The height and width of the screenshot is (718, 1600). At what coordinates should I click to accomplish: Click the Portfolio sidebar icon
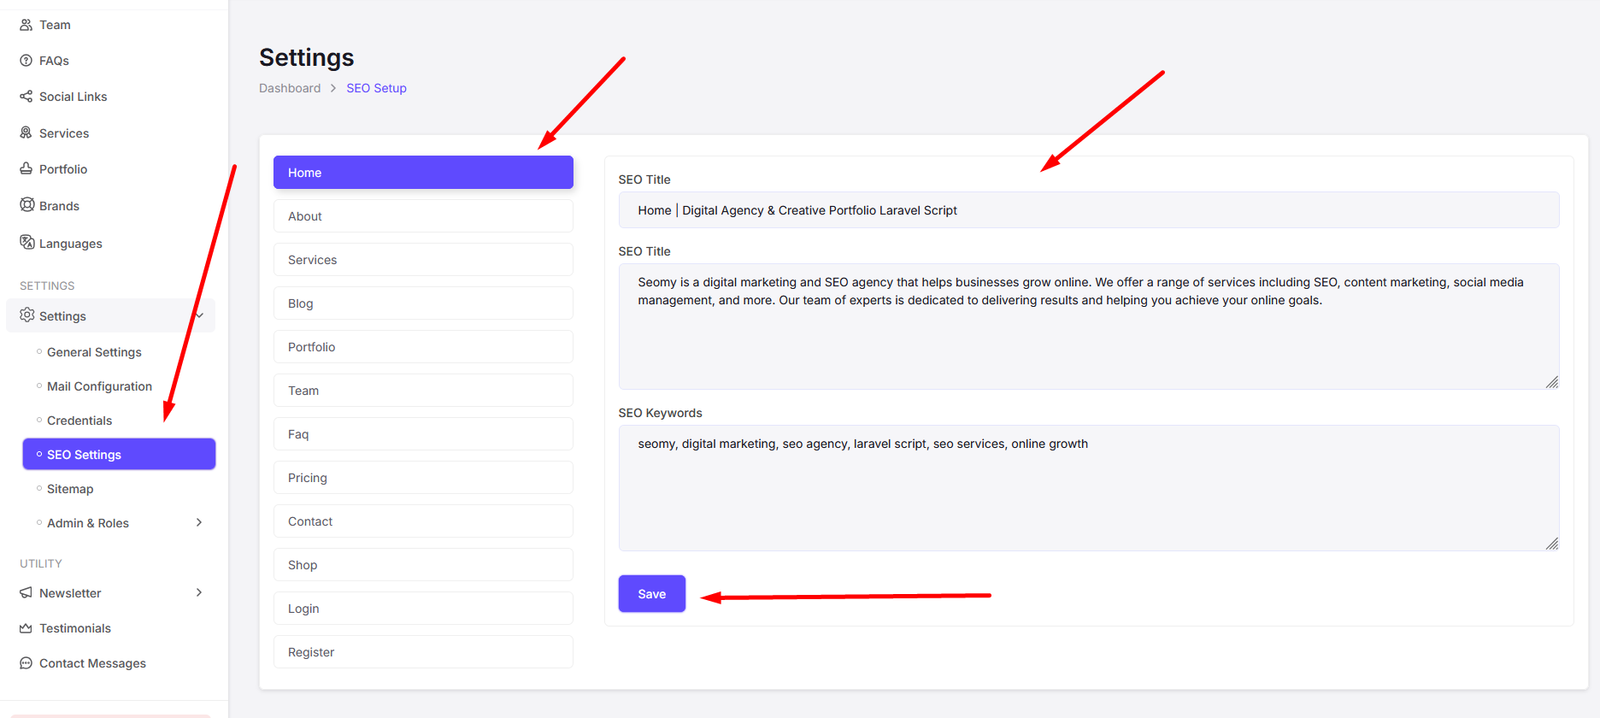tap(26, 169)
